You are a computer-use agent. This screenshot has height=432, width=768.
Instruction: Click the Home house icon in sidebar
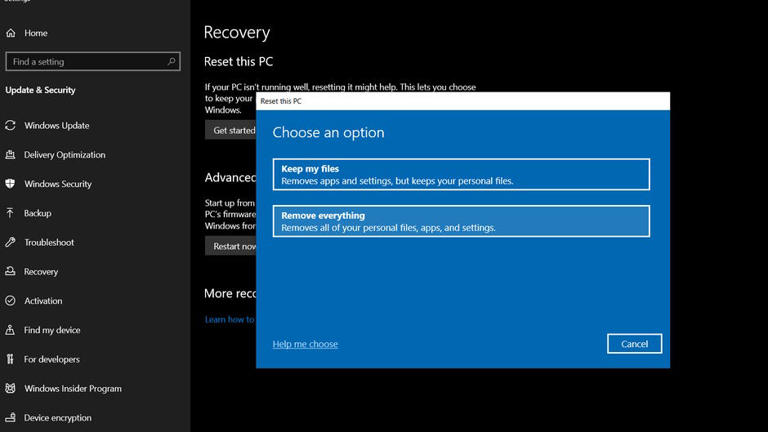pyautogui.click(x=11, y=33)
